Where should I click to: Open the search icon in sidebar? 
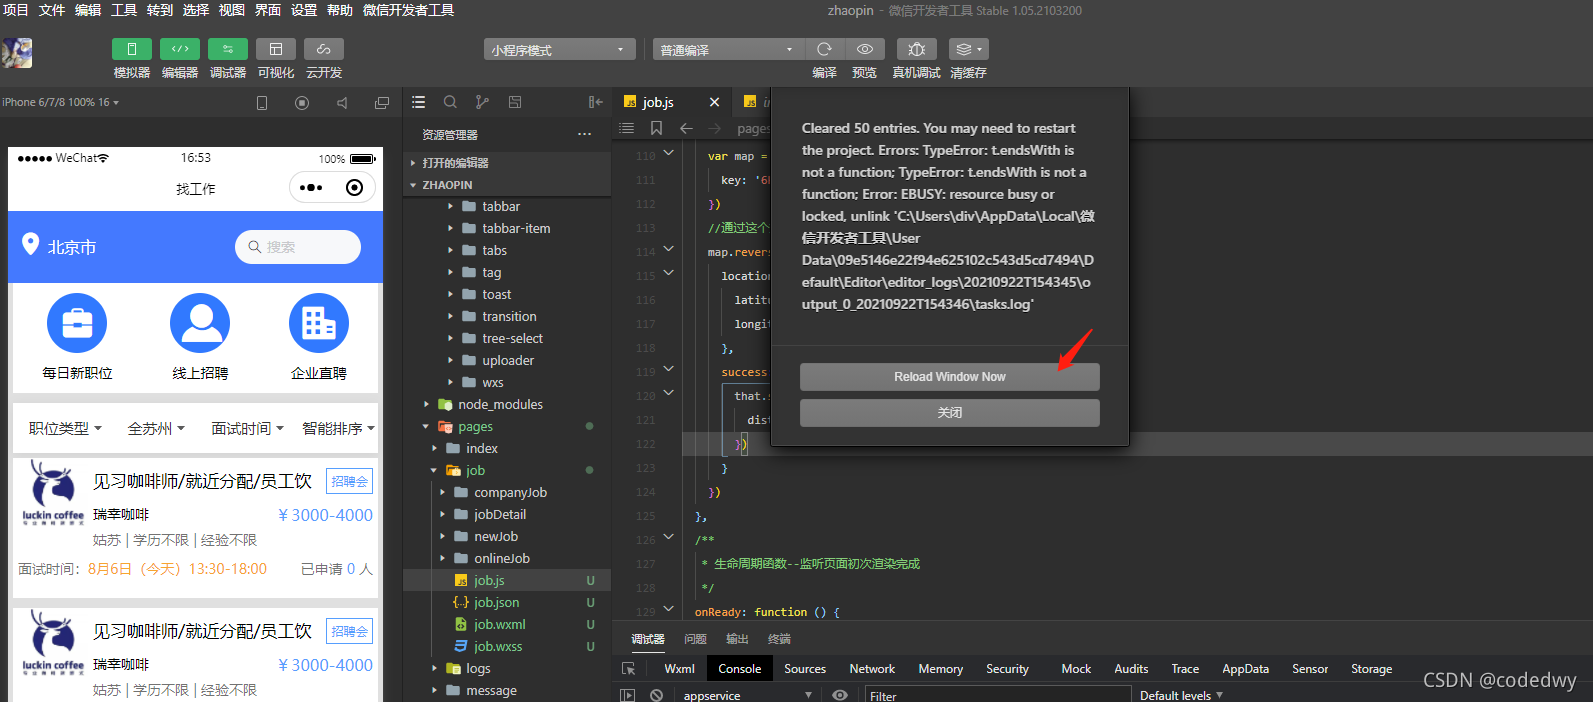[450, 102]
